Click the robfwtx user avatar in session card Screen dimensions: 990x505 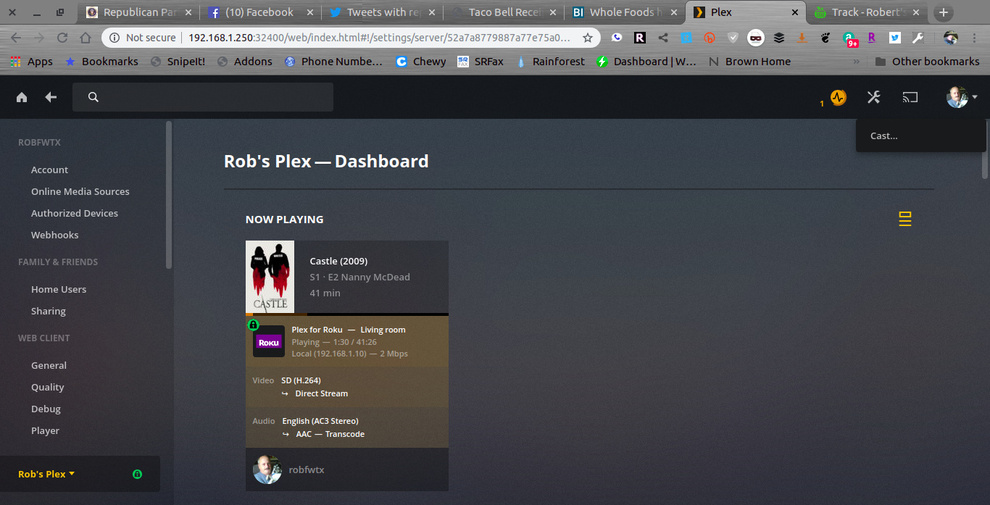pos(267,470)
